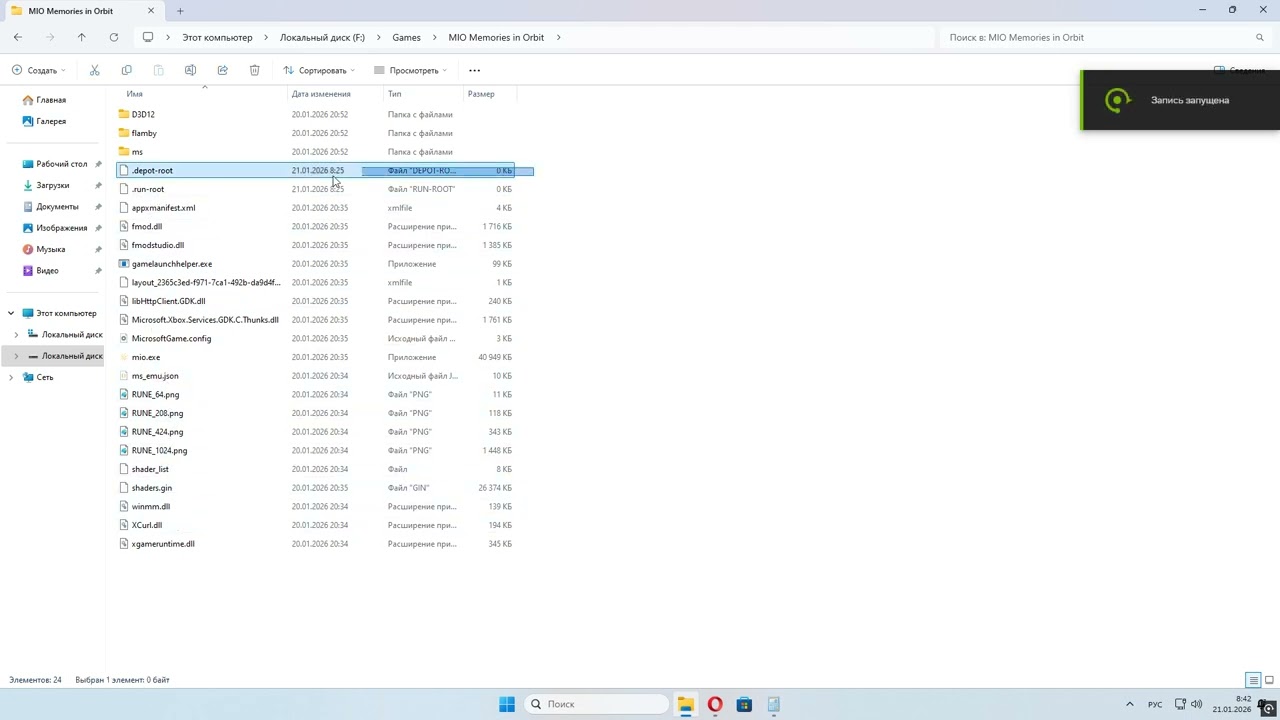Open Microsoft Store from the taskbar

tap(744, 704)
